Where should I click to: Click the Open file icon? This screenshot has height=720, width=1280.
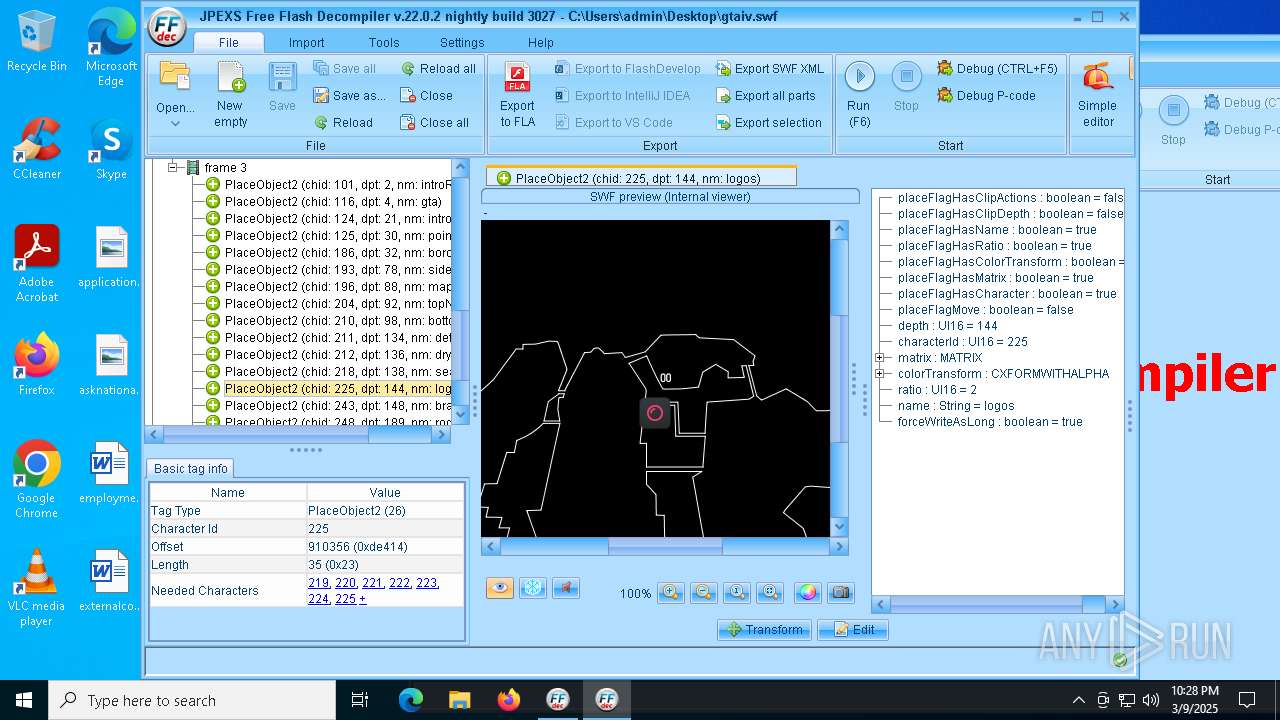[175, 77]
